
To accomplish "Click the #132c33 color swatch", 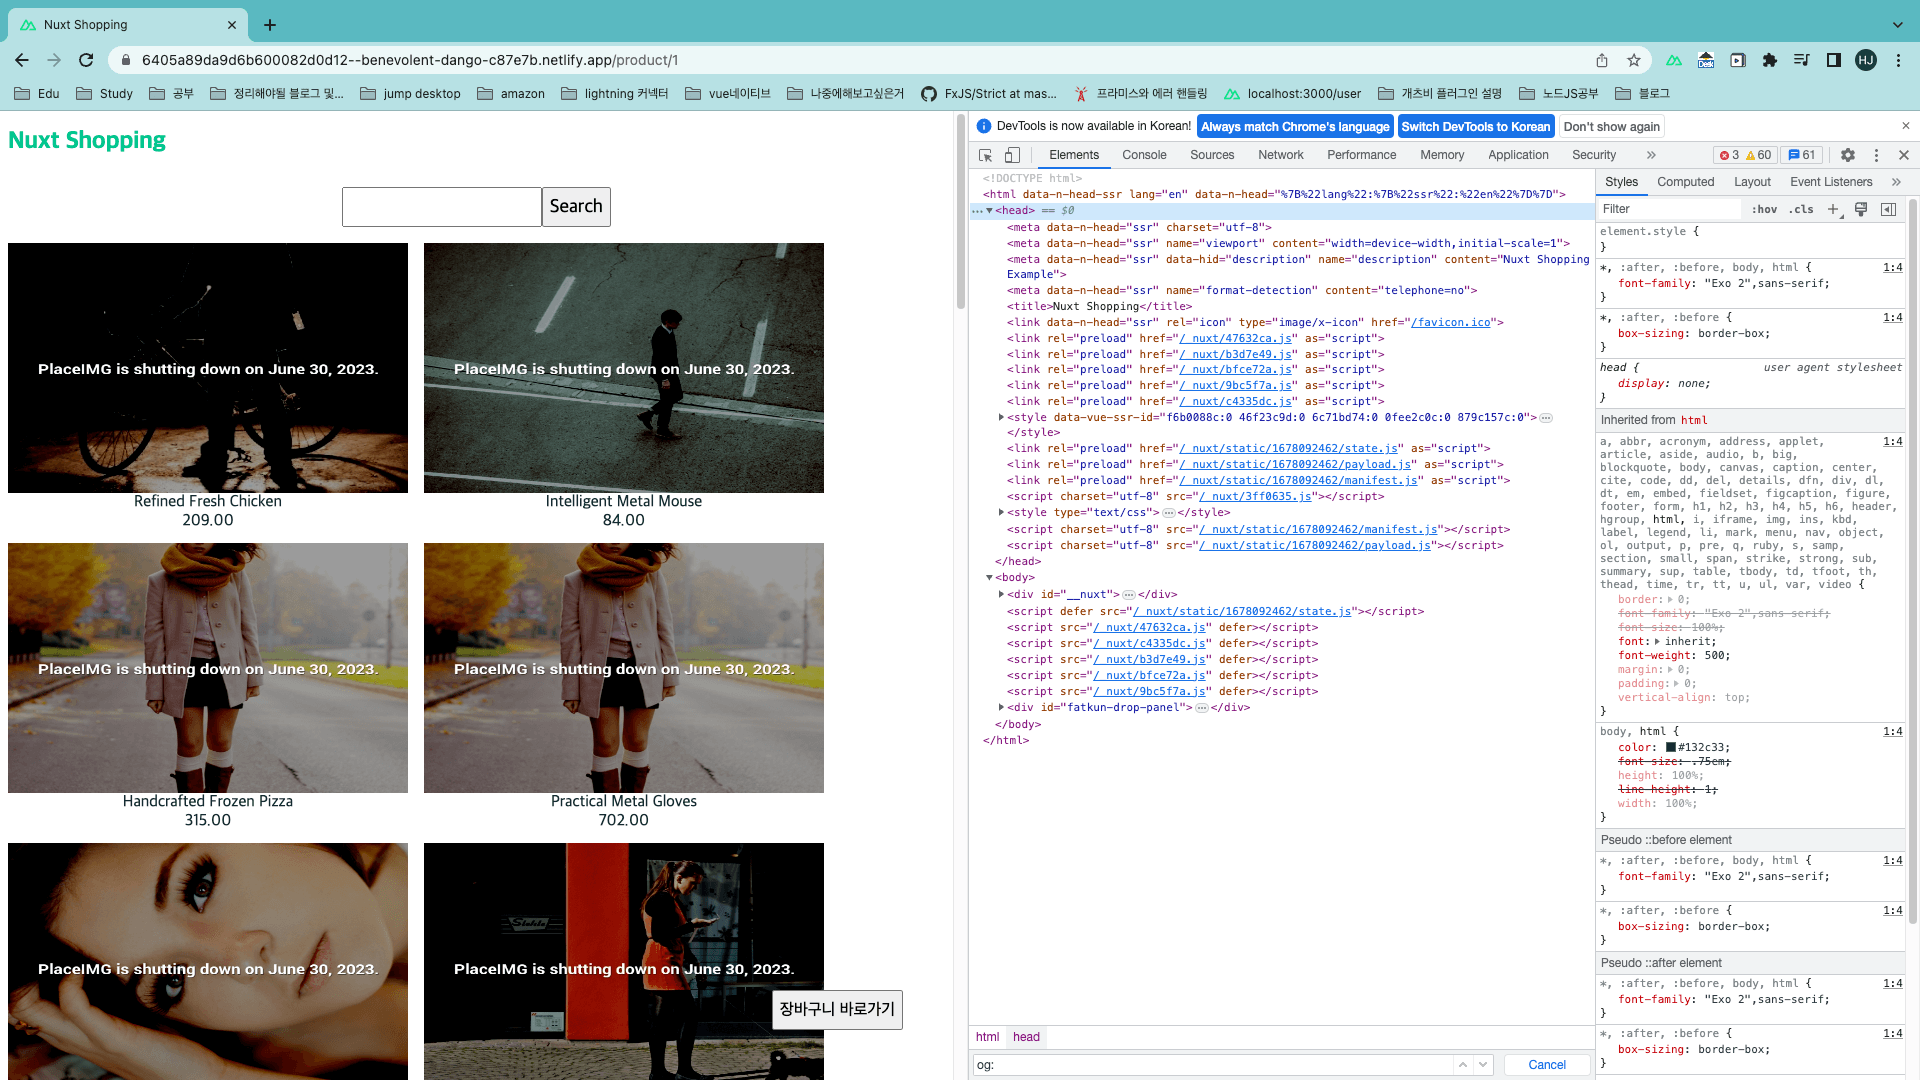I will point(1671,748).
